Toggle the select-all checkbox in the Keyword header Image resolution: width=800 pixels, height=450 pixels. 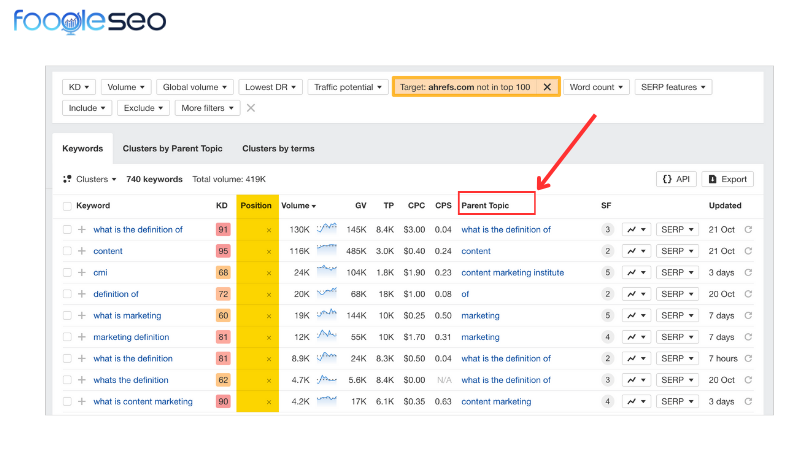click(x=67, y=206)
